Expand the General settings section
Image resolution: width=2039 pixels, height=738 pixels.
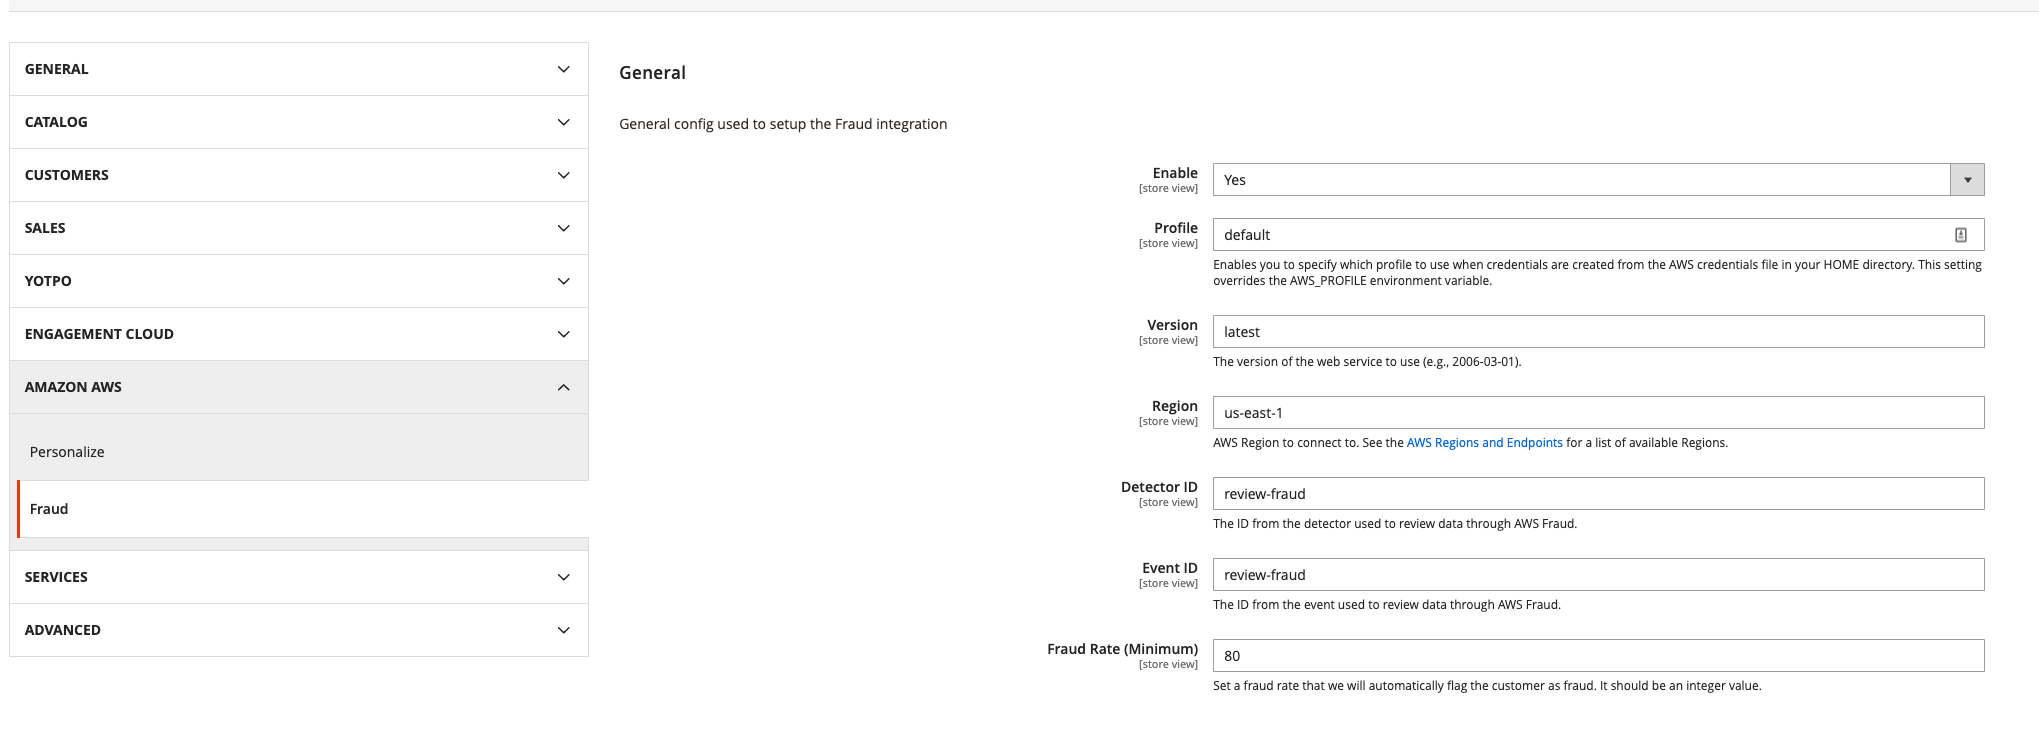point(298,69)
